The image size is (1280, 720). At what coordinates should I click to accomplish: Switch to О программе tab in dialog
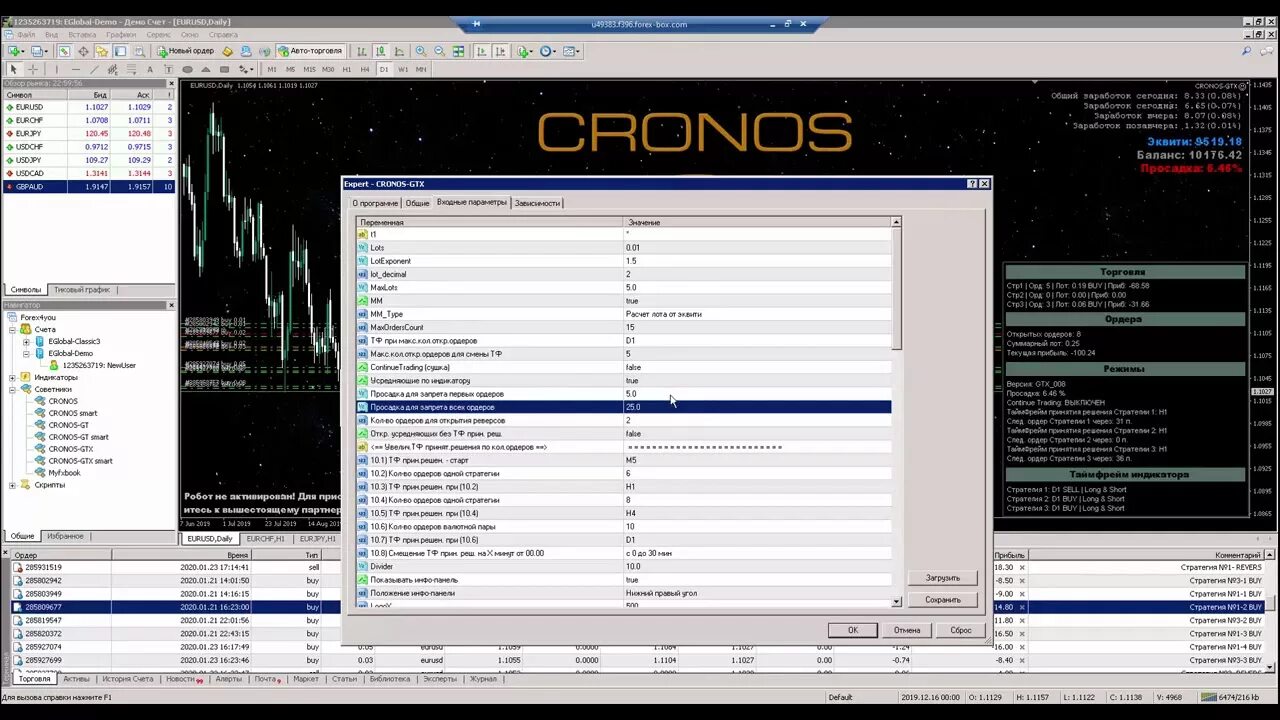click(375, 203)
